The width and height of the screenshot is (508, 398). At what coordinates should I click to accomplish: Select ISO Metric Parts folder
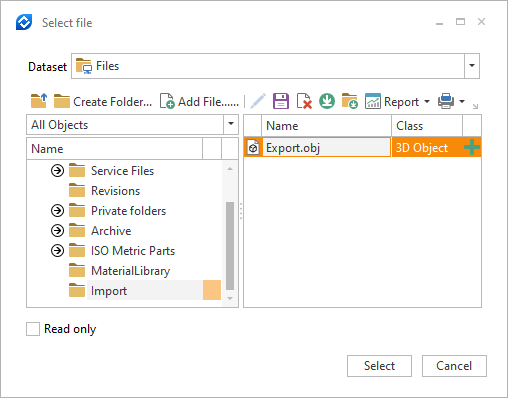(133, 251)
